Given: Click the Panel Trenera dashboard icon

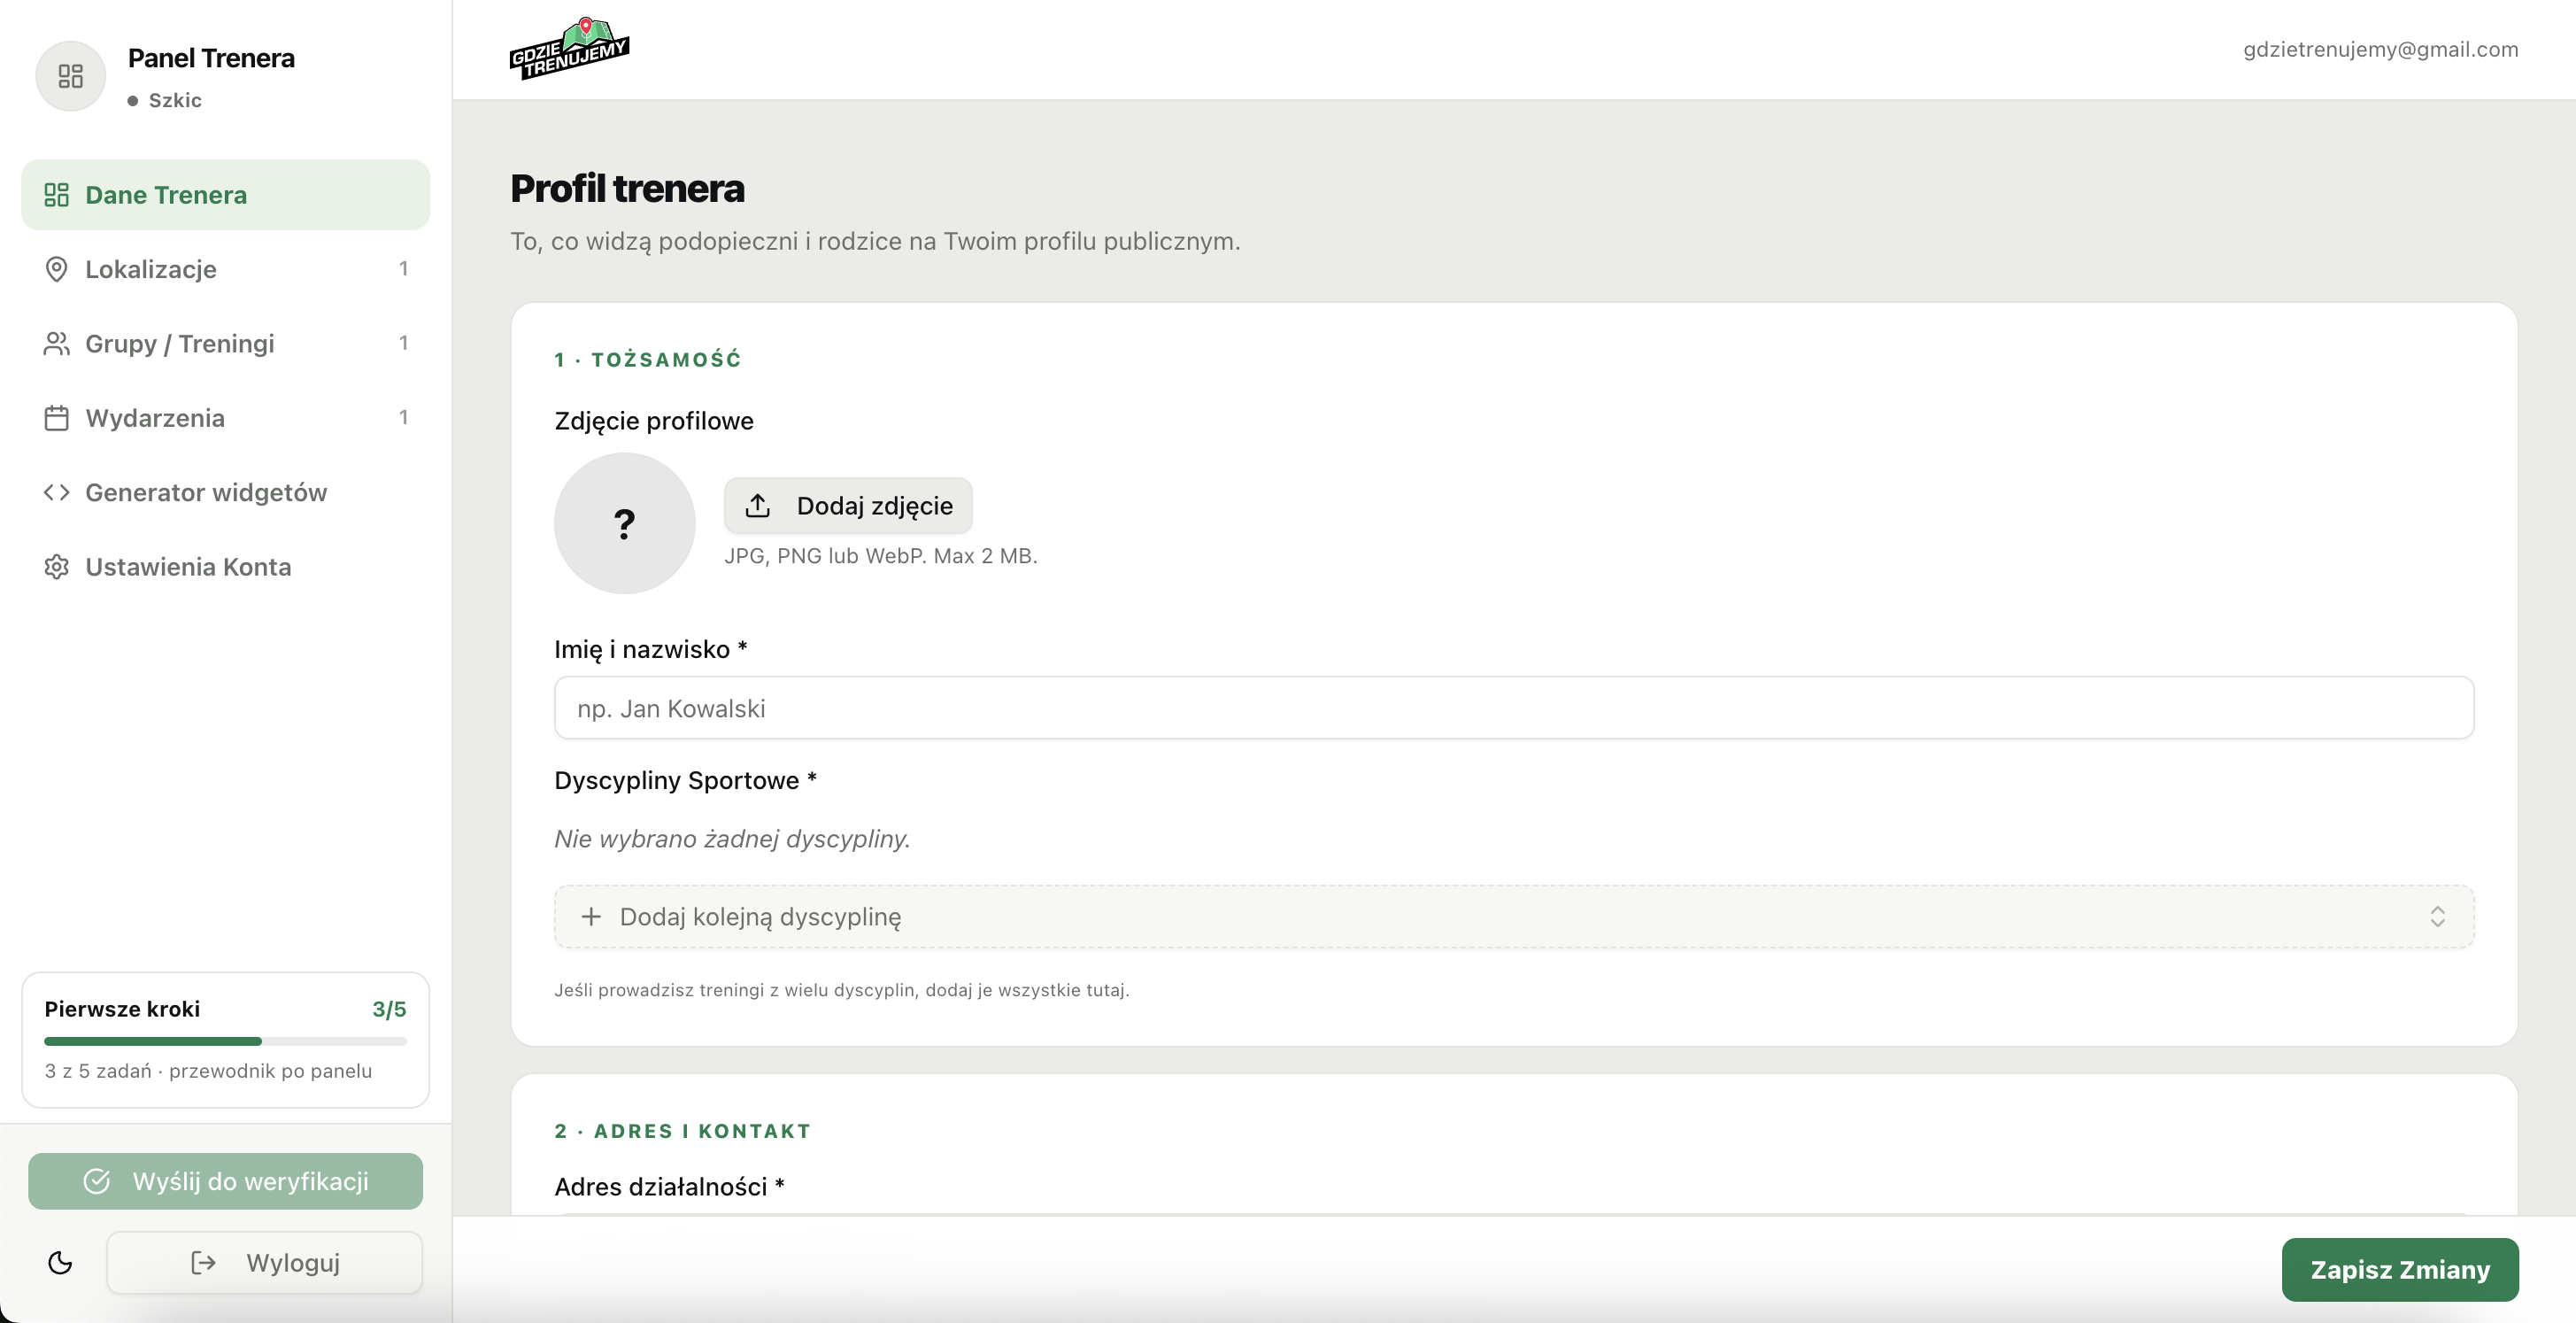Looking at the screenshot, I should click(x=70, y=76).
